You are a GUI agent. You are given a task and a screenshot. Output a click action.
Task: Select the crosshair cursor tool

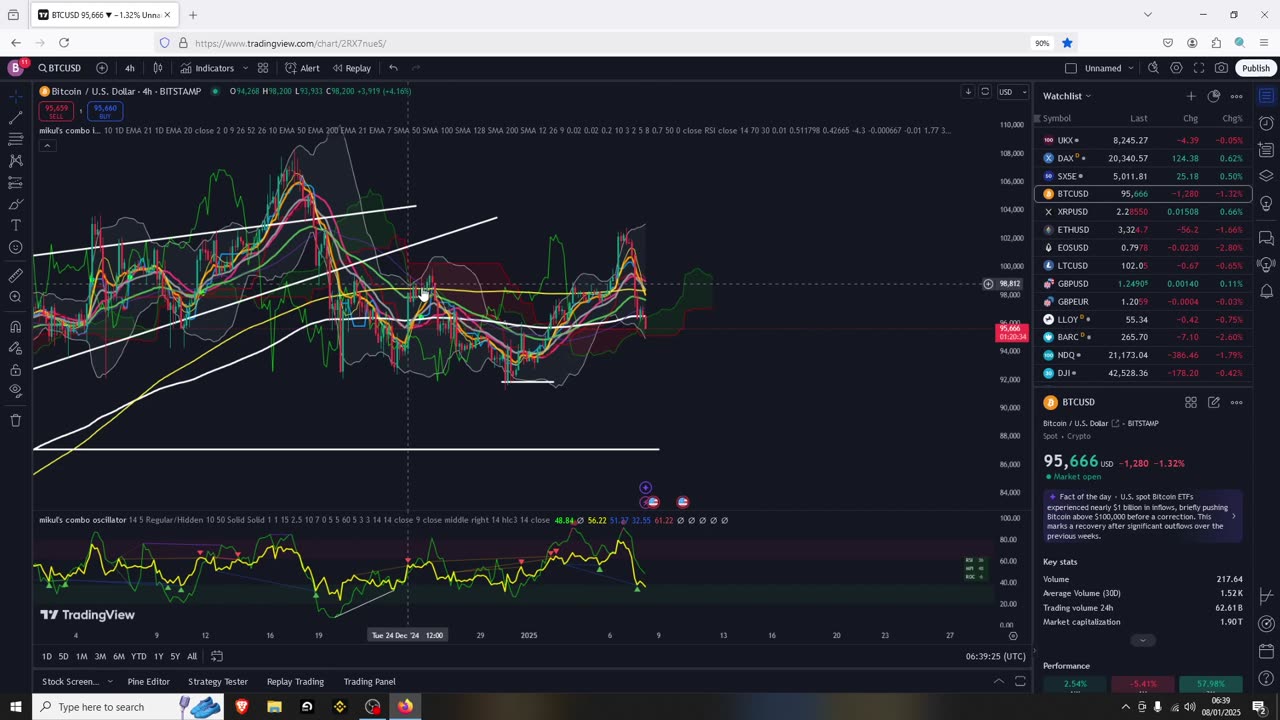(15, 96)
